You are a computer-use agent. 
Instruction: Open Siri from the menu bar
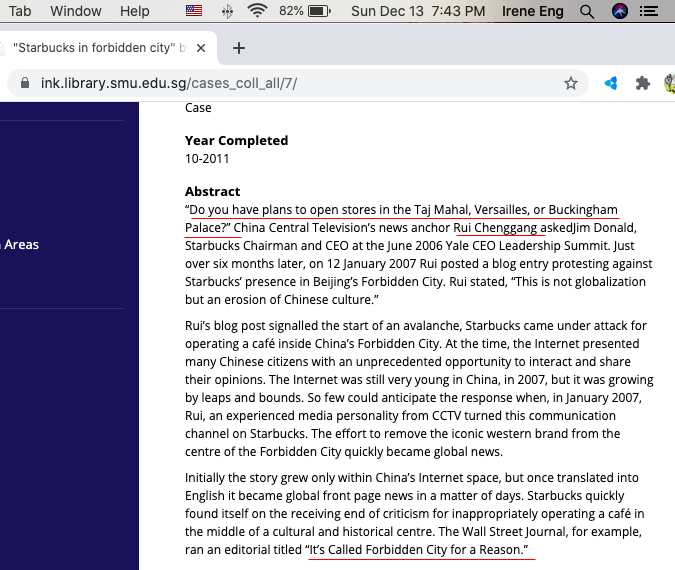point(619,11)
